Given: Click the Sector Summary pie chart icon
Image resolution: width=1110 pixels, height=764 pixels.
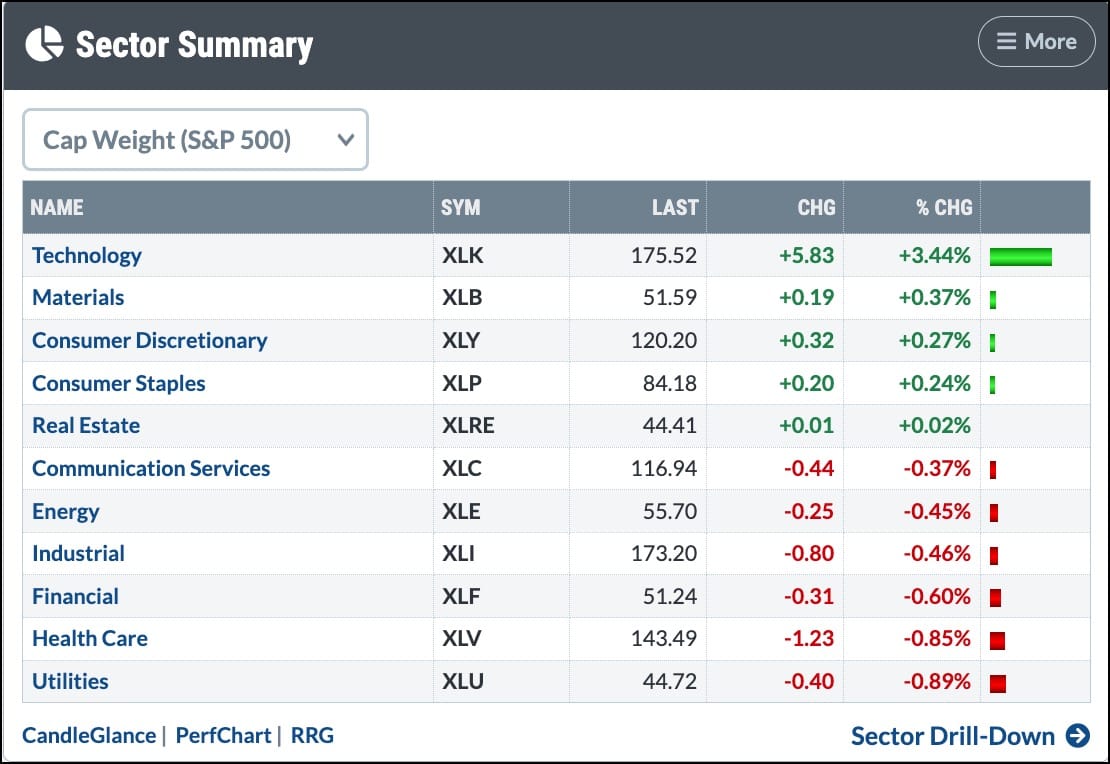Looking at the screenshot, I should pos(44,44).
